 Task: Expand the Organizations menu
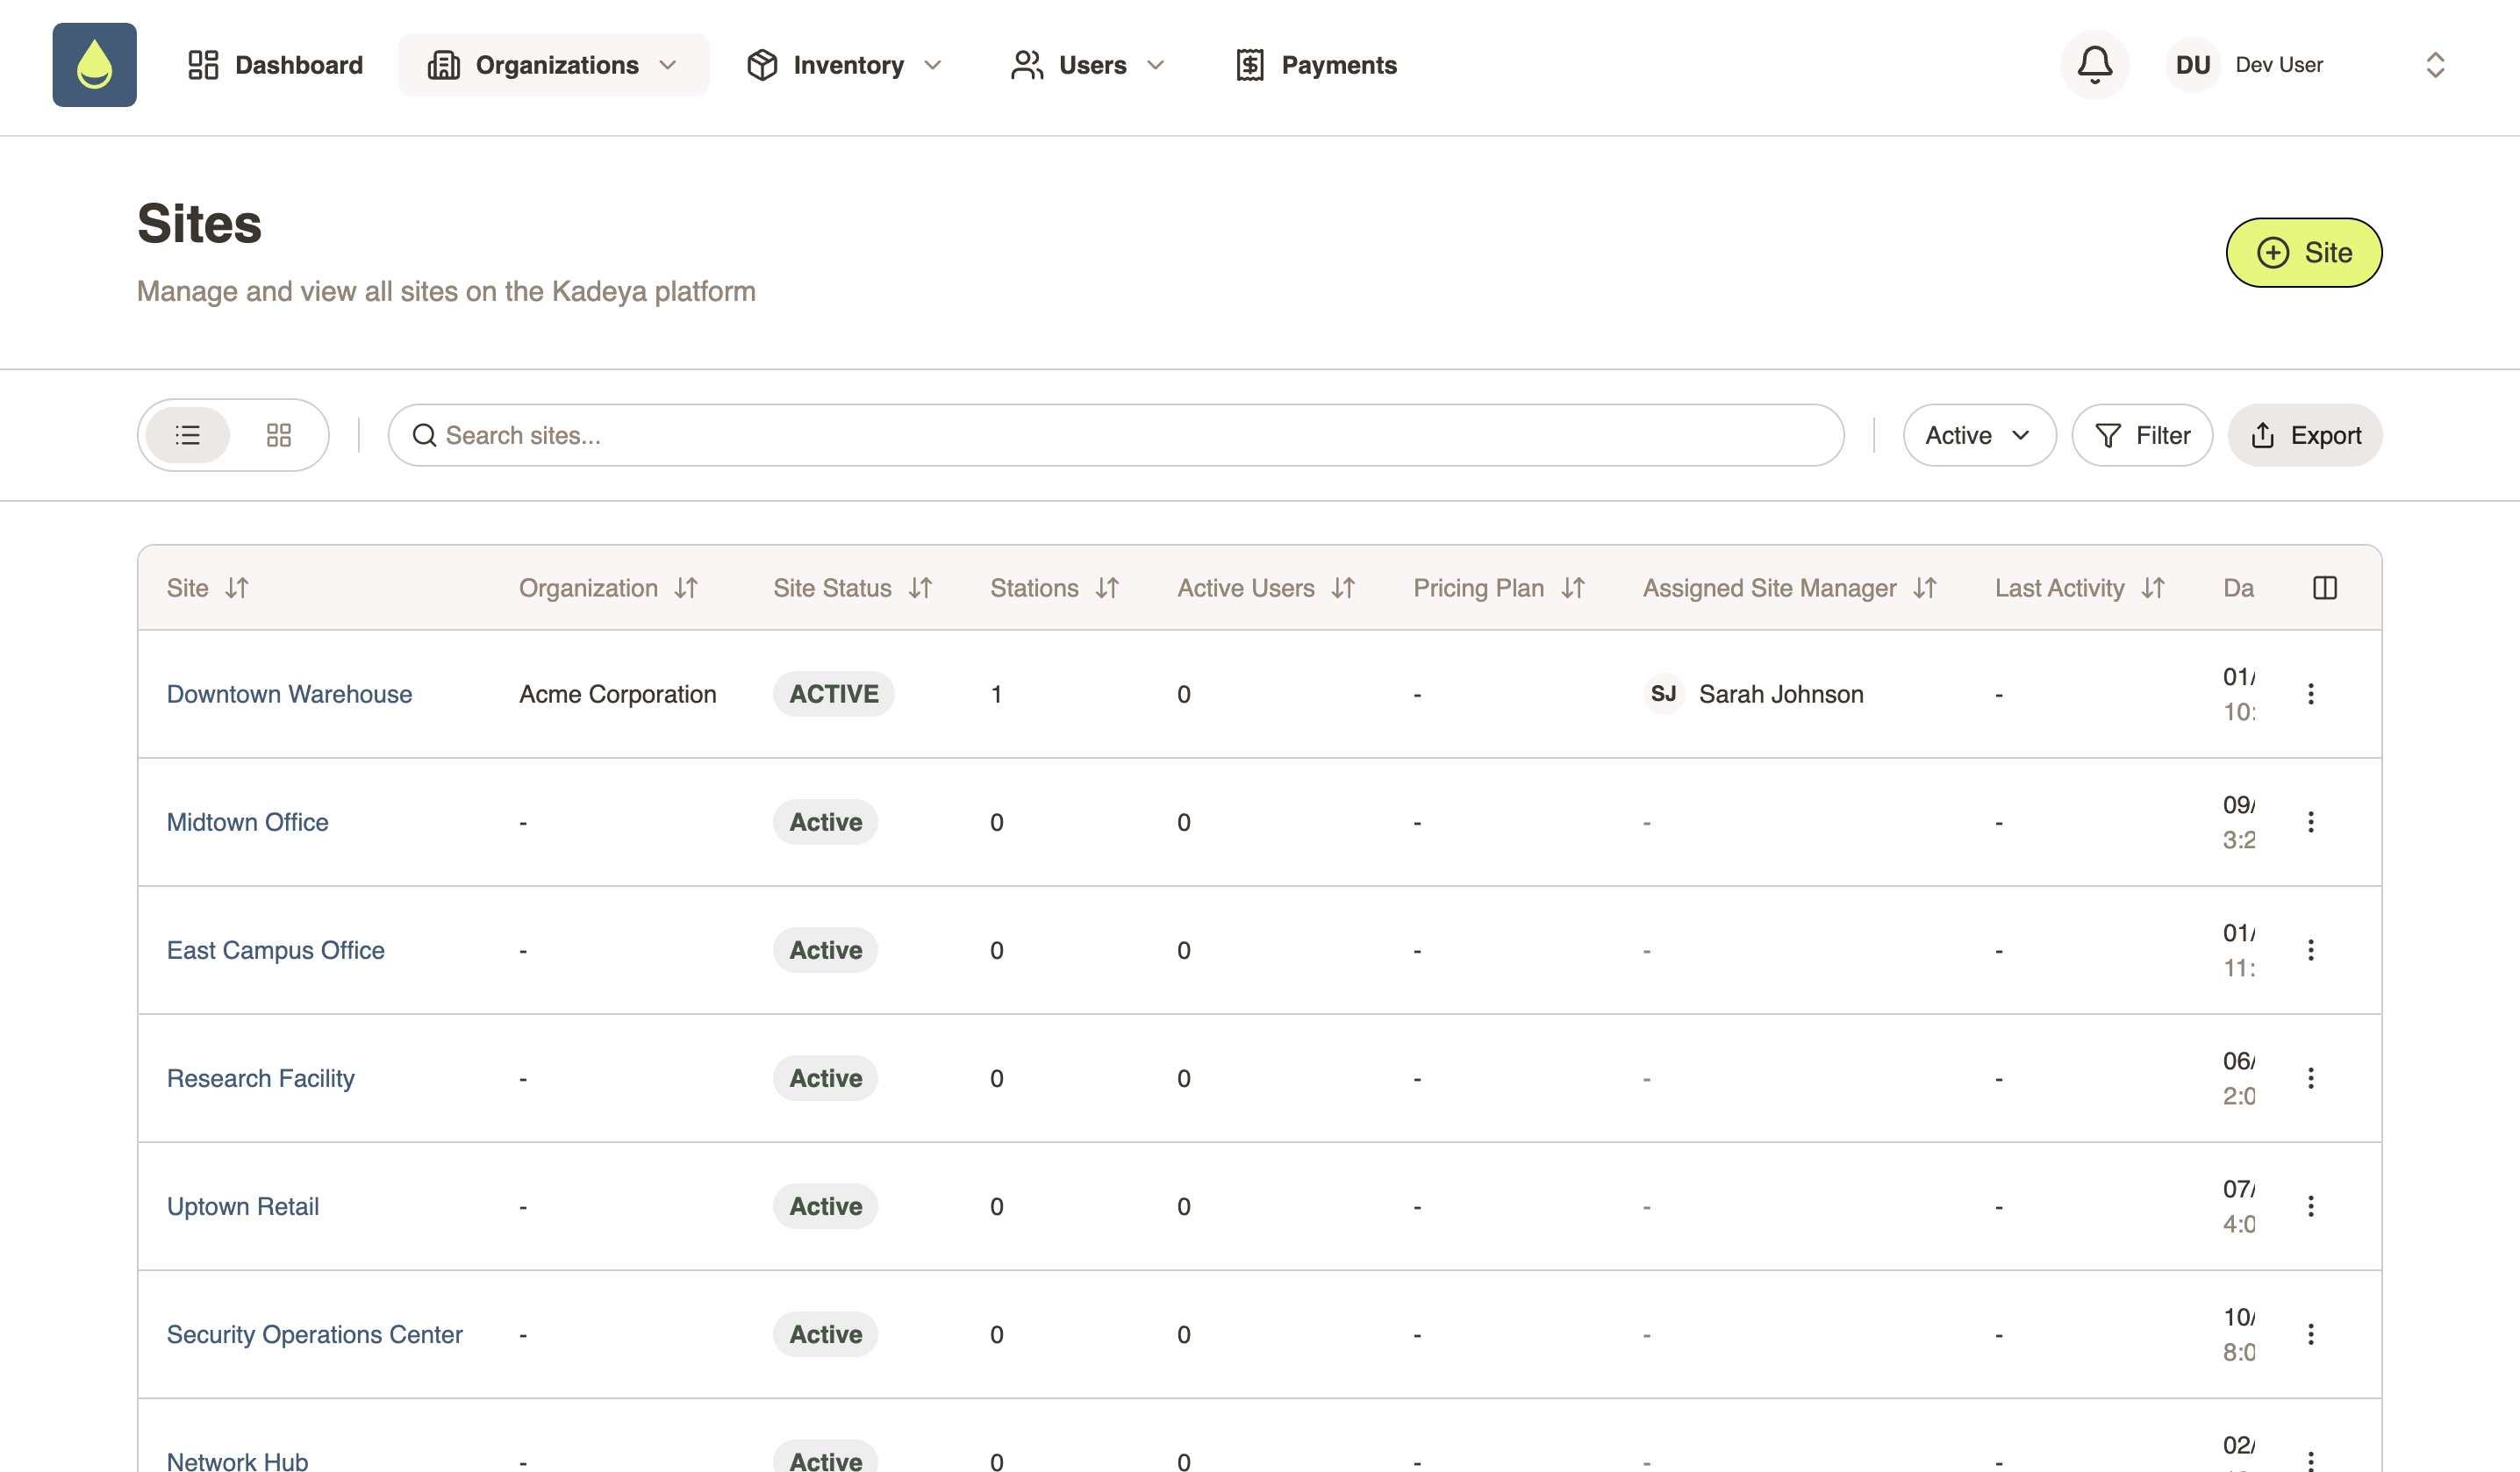[x=554, y=65]
